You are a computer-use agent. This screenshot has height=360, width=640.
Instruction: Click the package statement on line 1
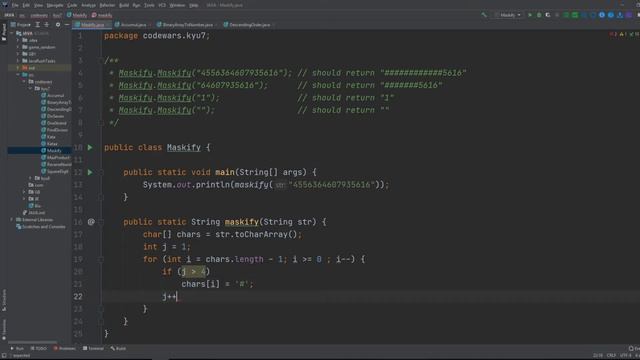pyautogui.click(x=157, y=36)
